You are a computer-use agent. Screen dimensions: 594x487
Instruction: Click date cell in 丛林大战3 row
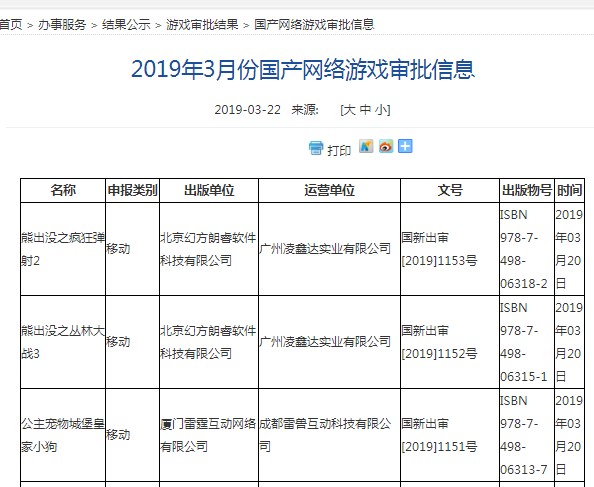point(569,342)
